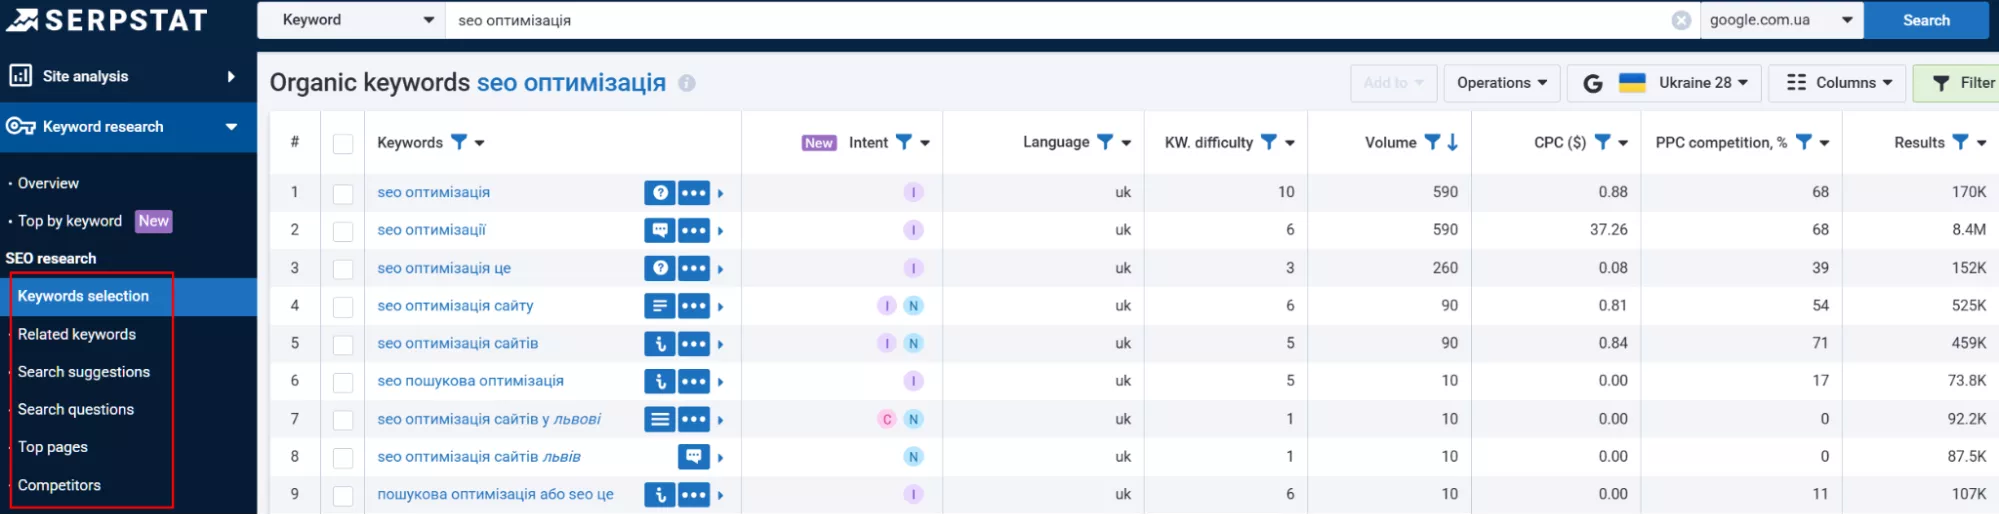Tick the checkbox for row 9

point(343,495)
